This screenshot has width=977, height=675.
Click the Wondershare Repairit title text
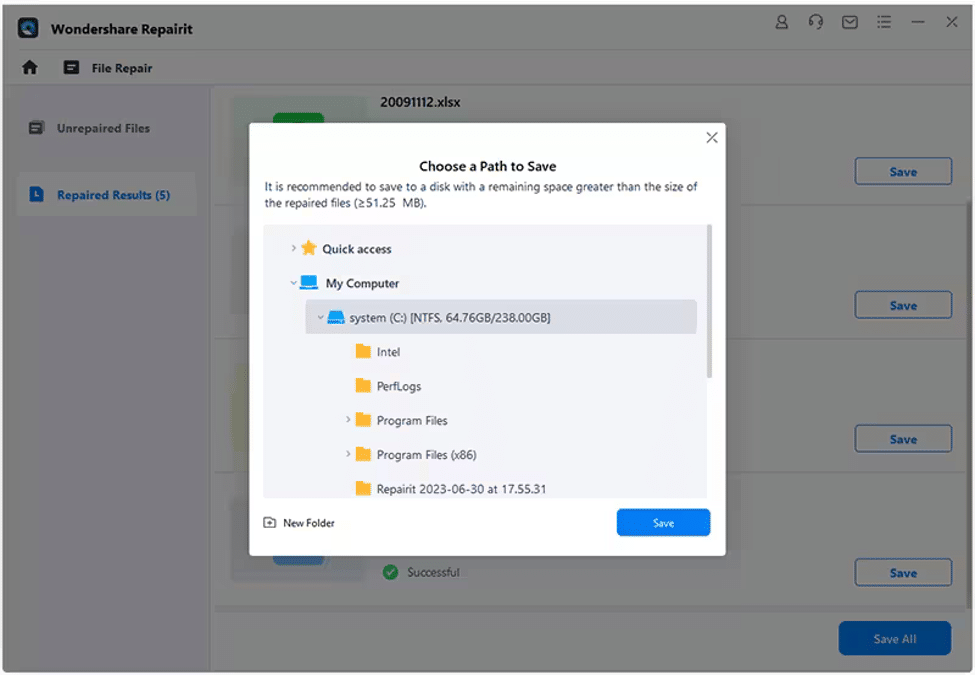point(122,29)
